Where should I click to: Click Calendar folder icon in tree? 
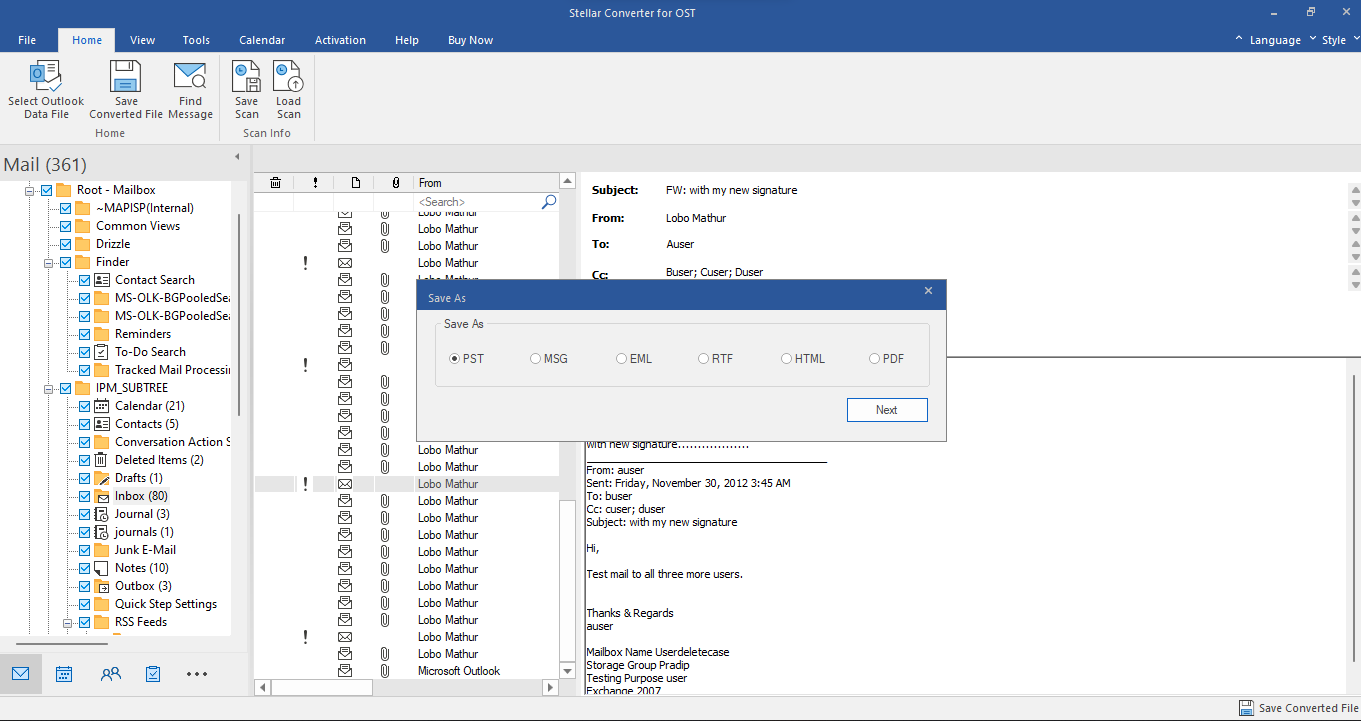pyautogui.click(x=101, y=406)
